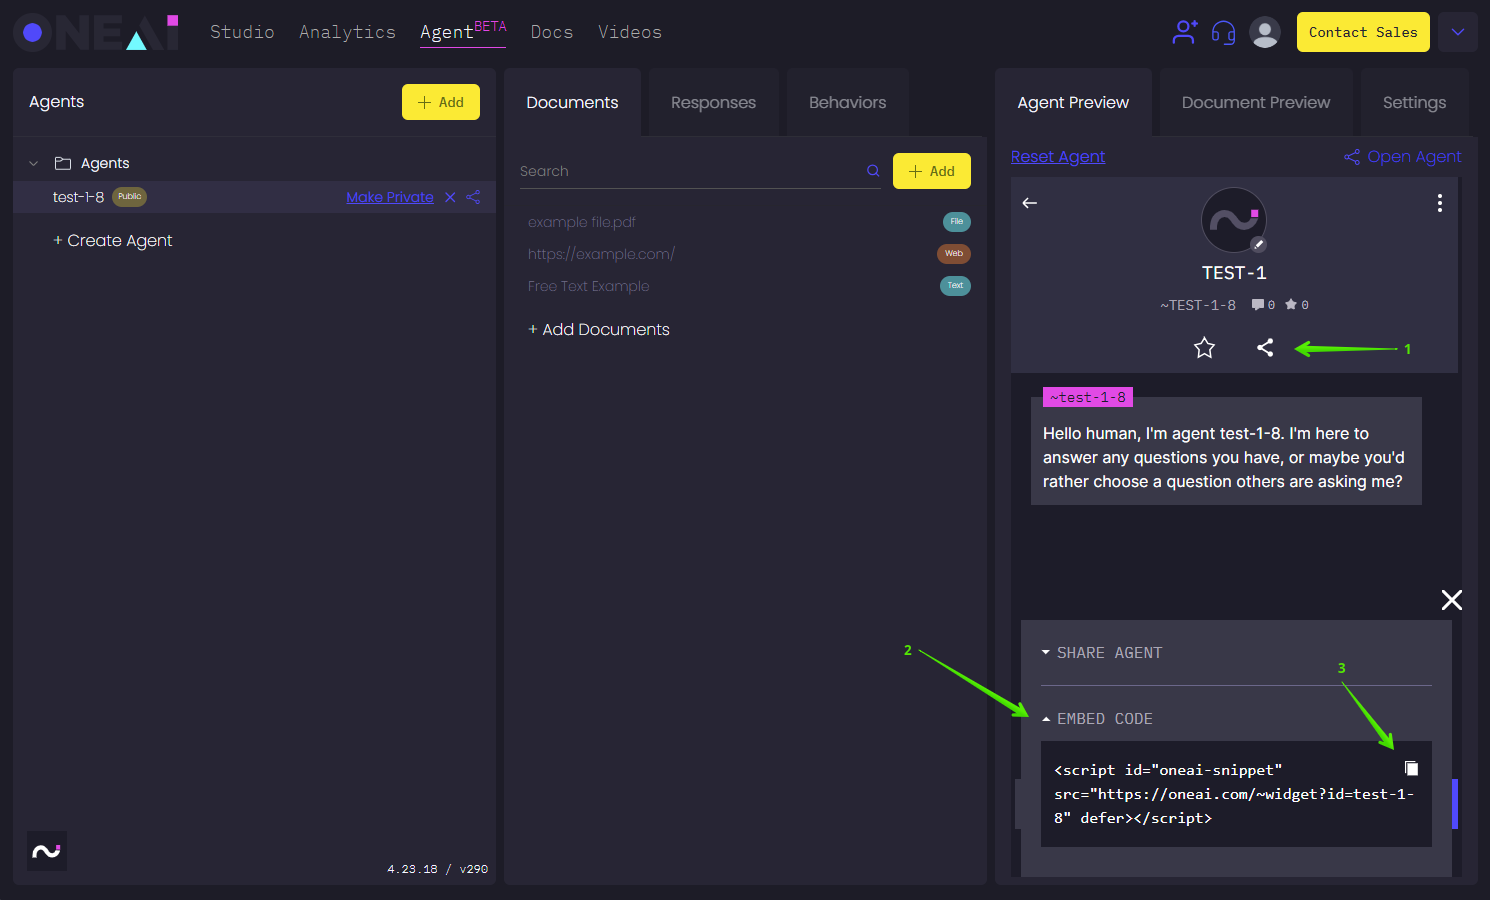Open the Videos menu item
Screen dimensions: 1490x900
[630, 32]
